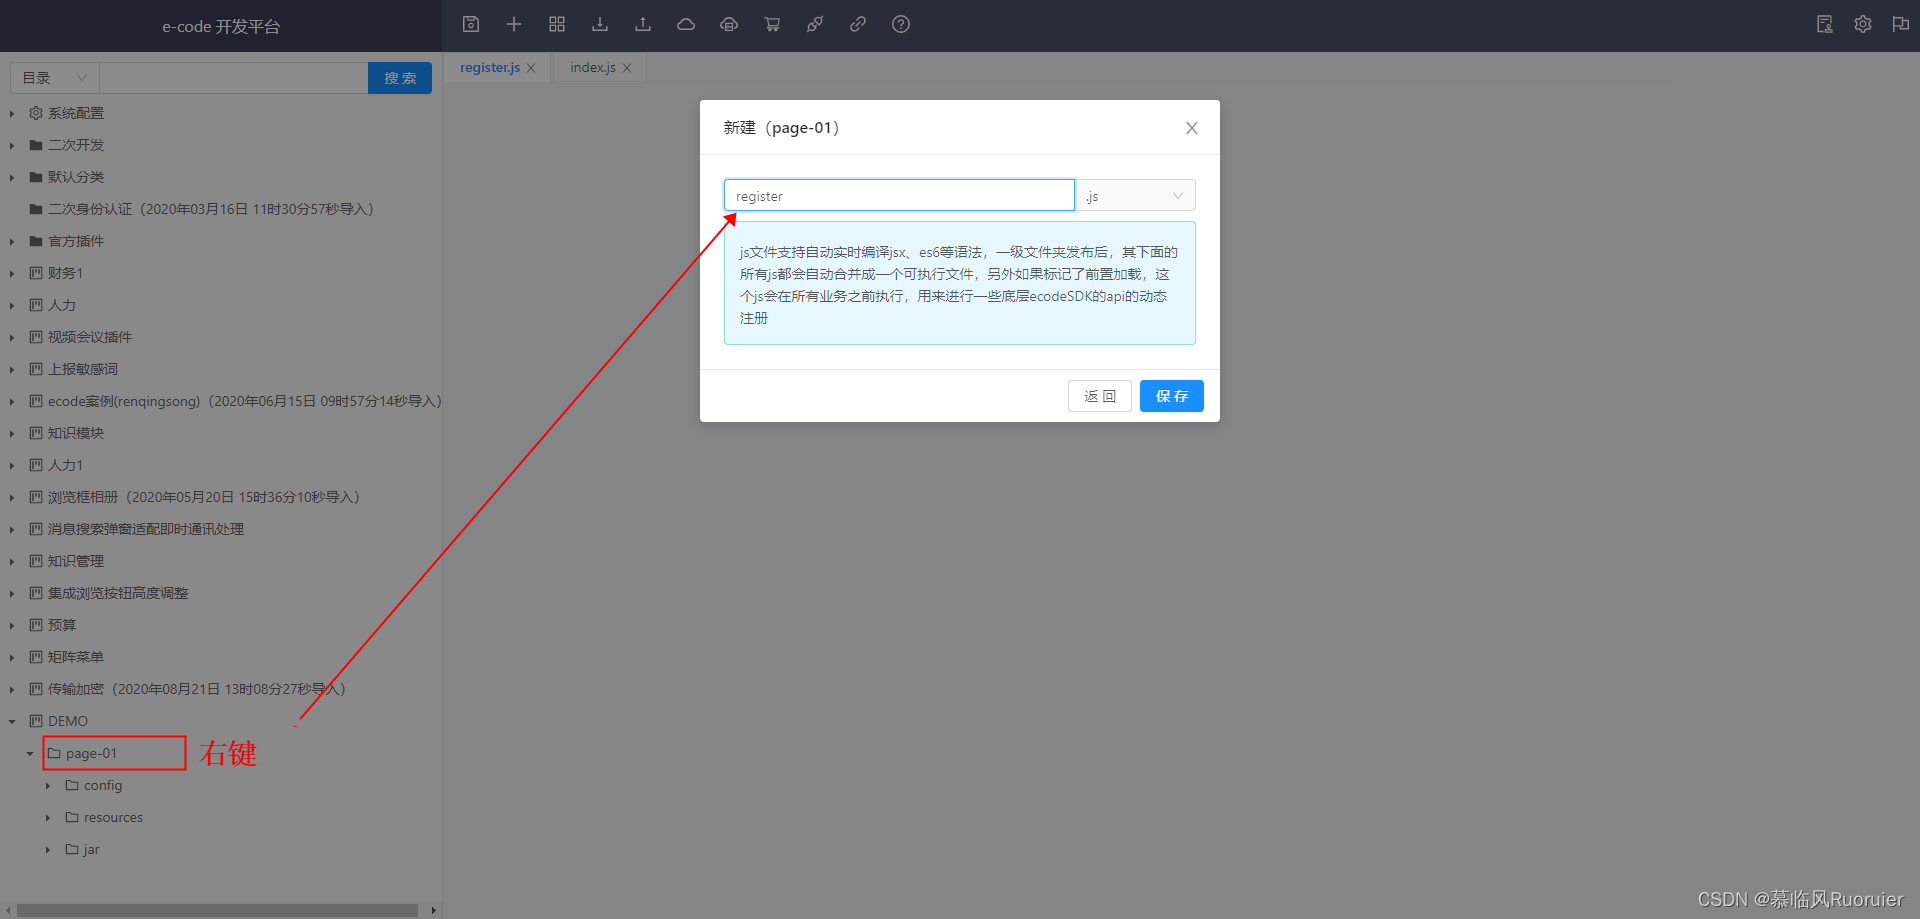Viewport: 1920px width, 919px height.
Task: Click the upload/export arrow icon
Action: pos(643,24)
